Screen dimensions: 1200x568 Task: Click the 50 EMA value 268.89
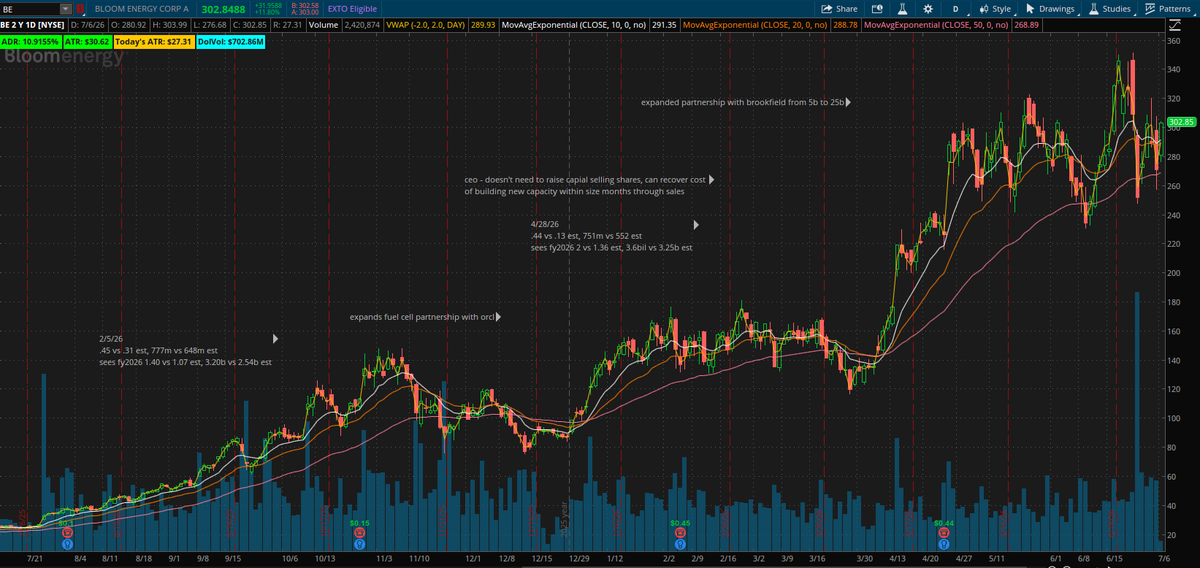pos(1027,23)
